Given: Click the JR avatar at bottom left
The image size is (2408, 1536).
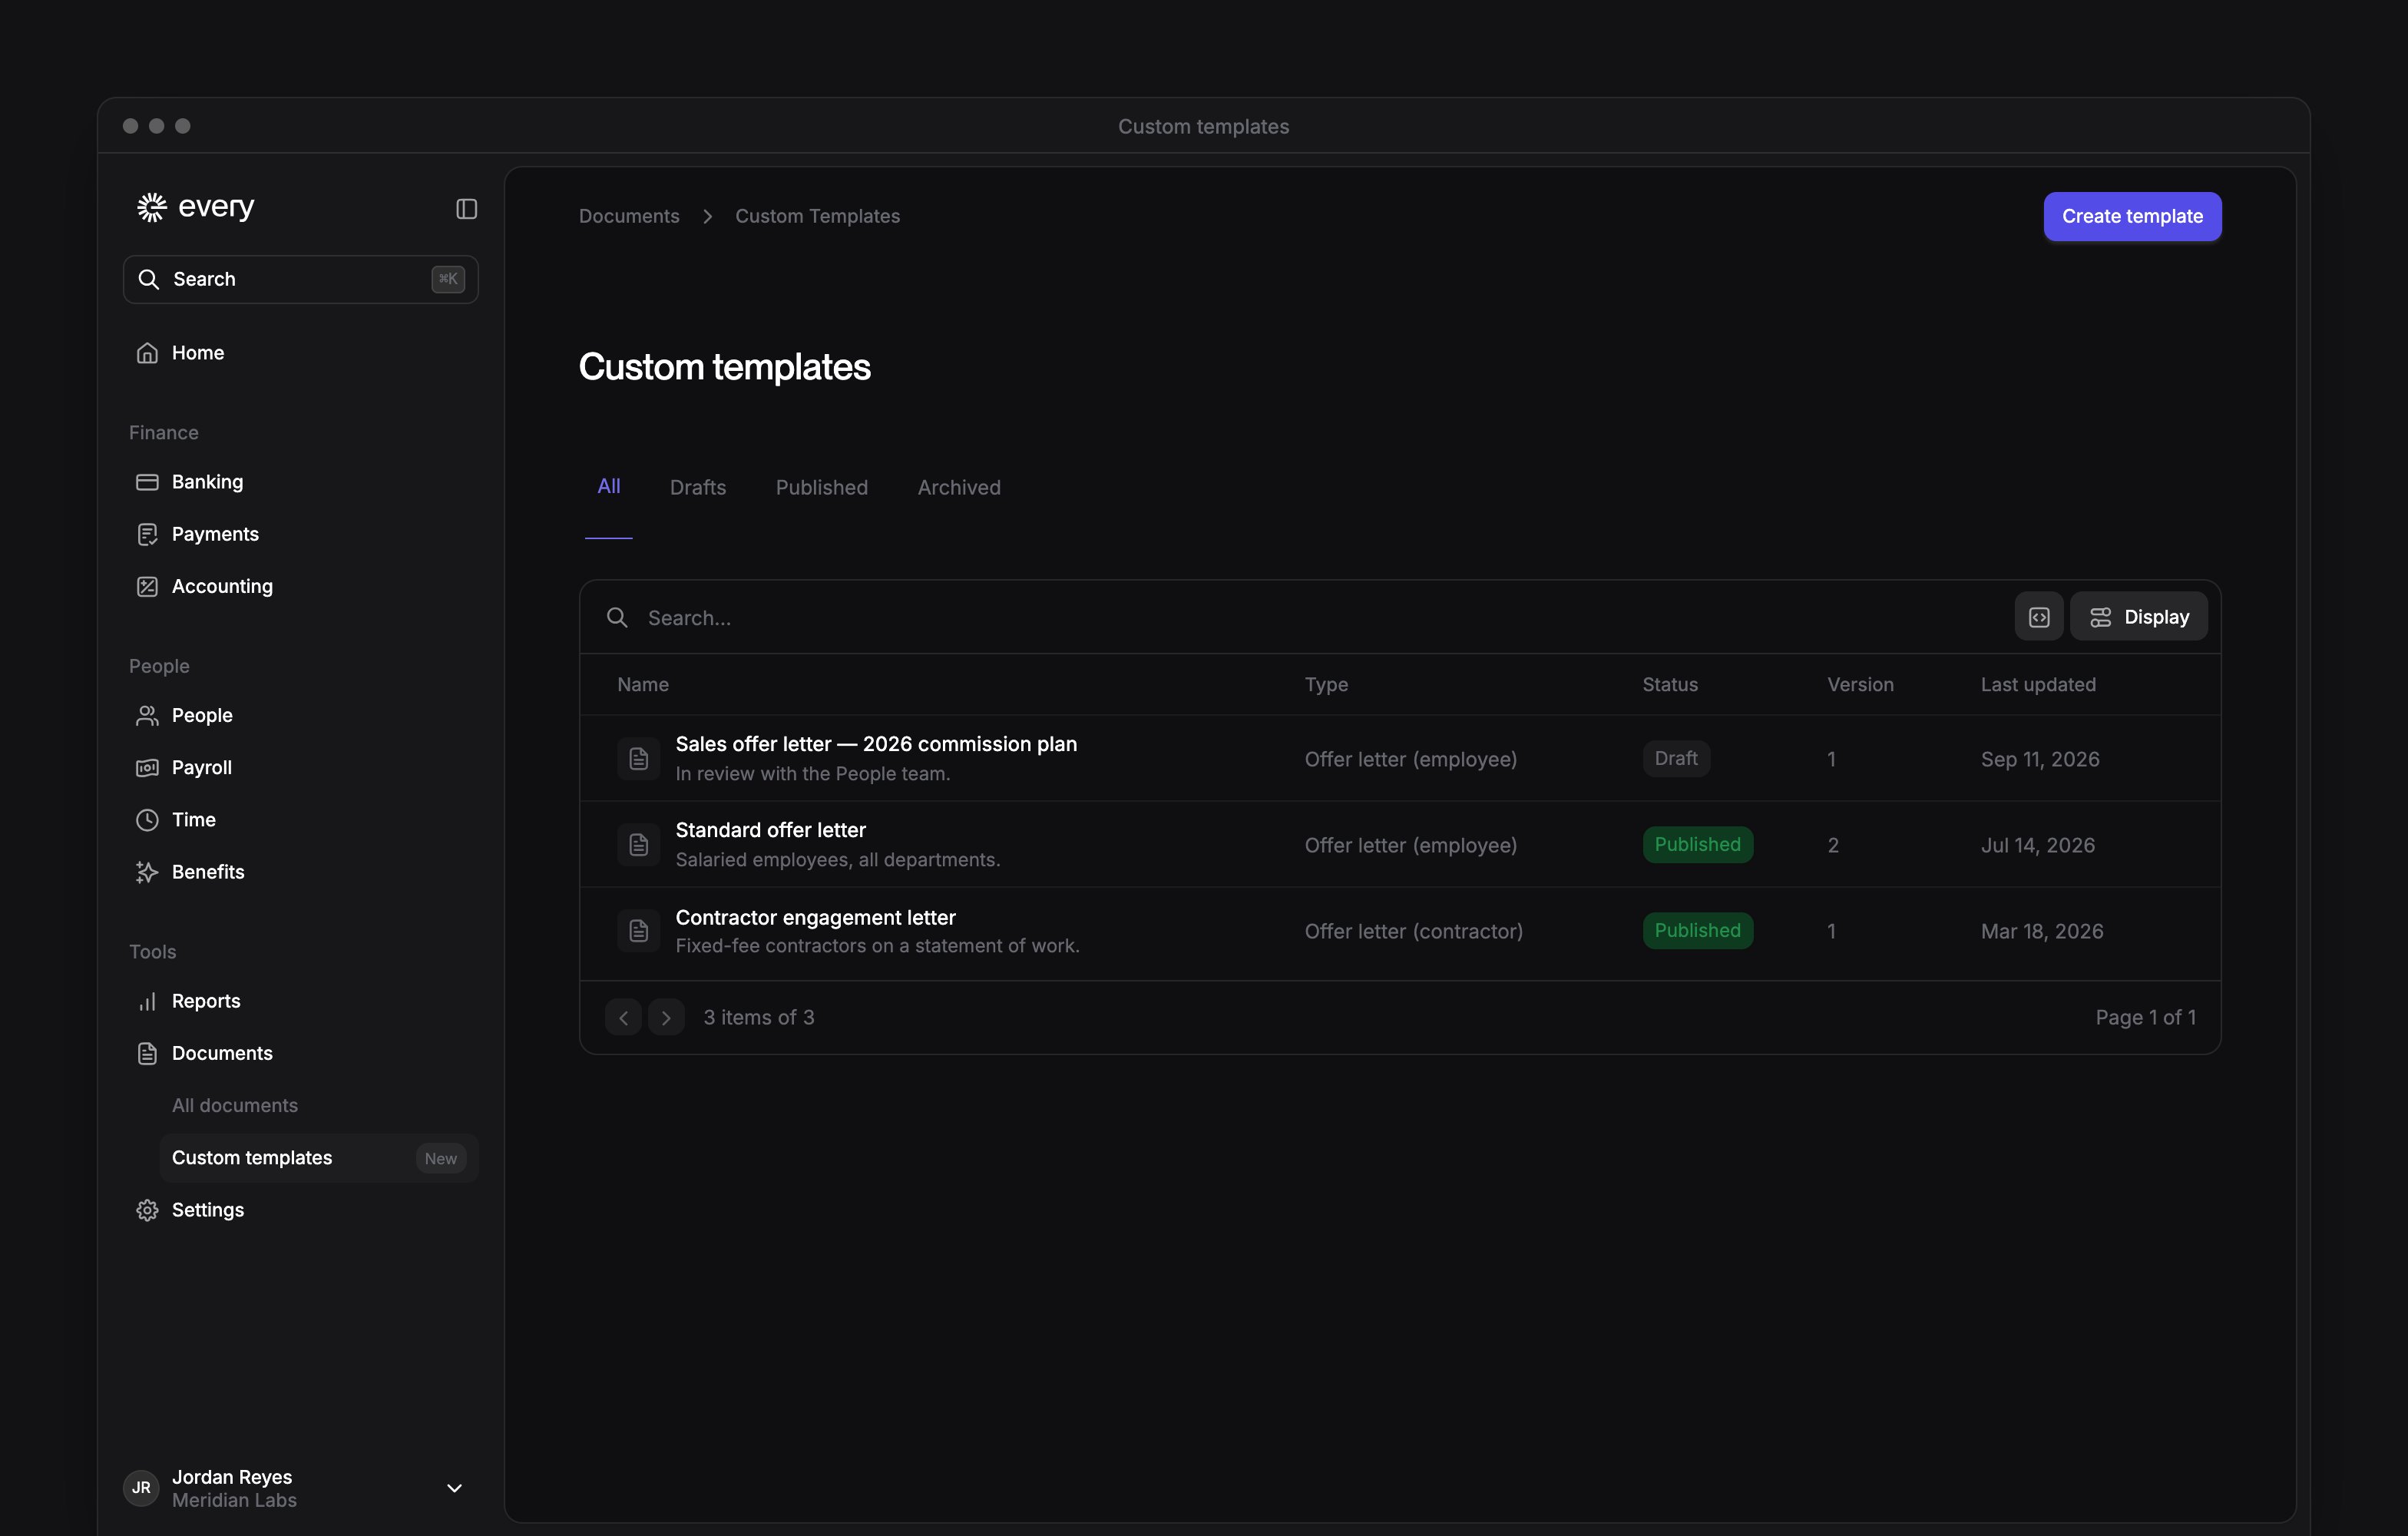Looking at the screenshot, I should click(141, 1488).
